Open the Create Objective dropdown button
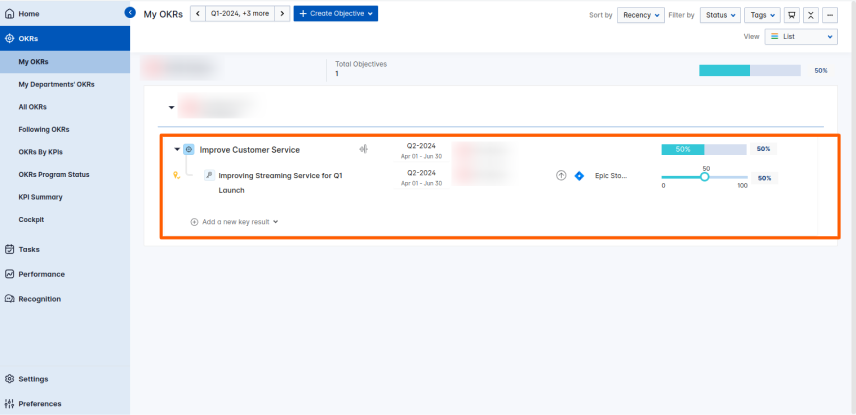856x415 pixels. pyautogui.click(x=336, y=14)
